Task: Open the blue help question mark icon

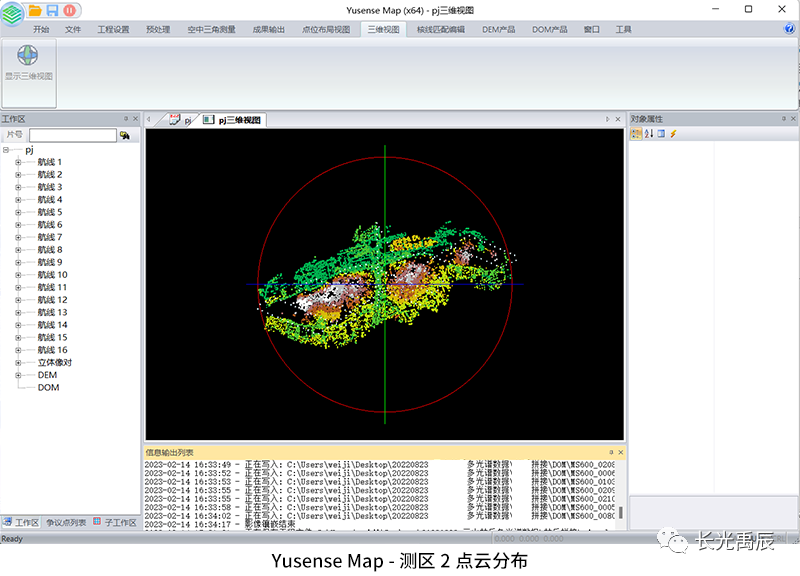Action: (789, 30)
